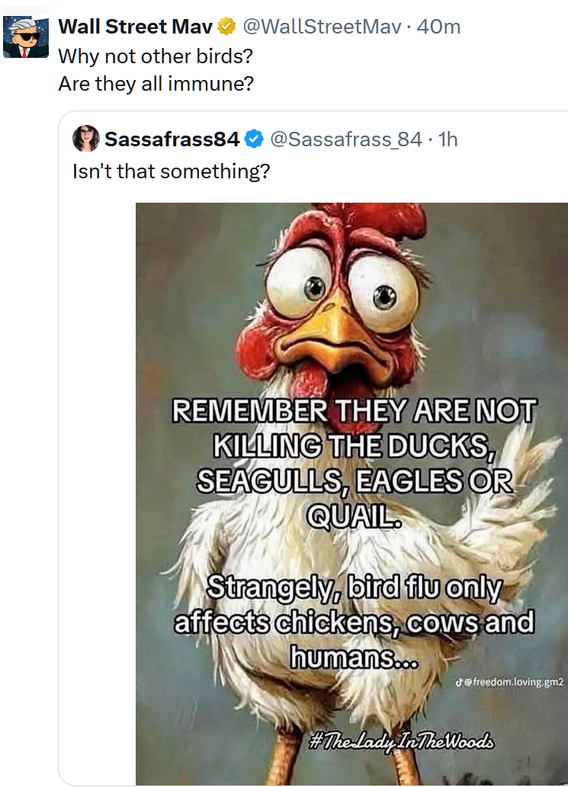Viewport: 568px width, 787px height.
Task: Click the #TheLadyInTheWoods hashtag caption
Action: [x=402, y=740]
